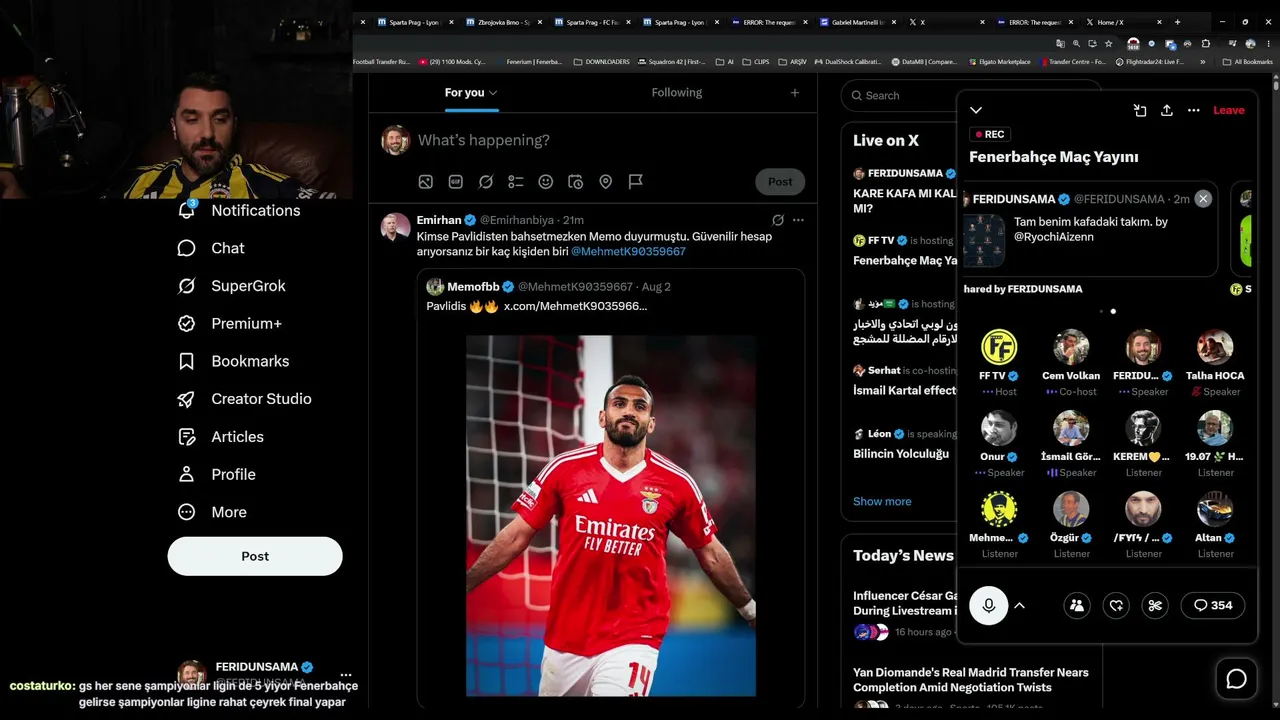Open the Chat speech bubble icon in sidebar
1280x720 pixels.
tap(186, 248)
